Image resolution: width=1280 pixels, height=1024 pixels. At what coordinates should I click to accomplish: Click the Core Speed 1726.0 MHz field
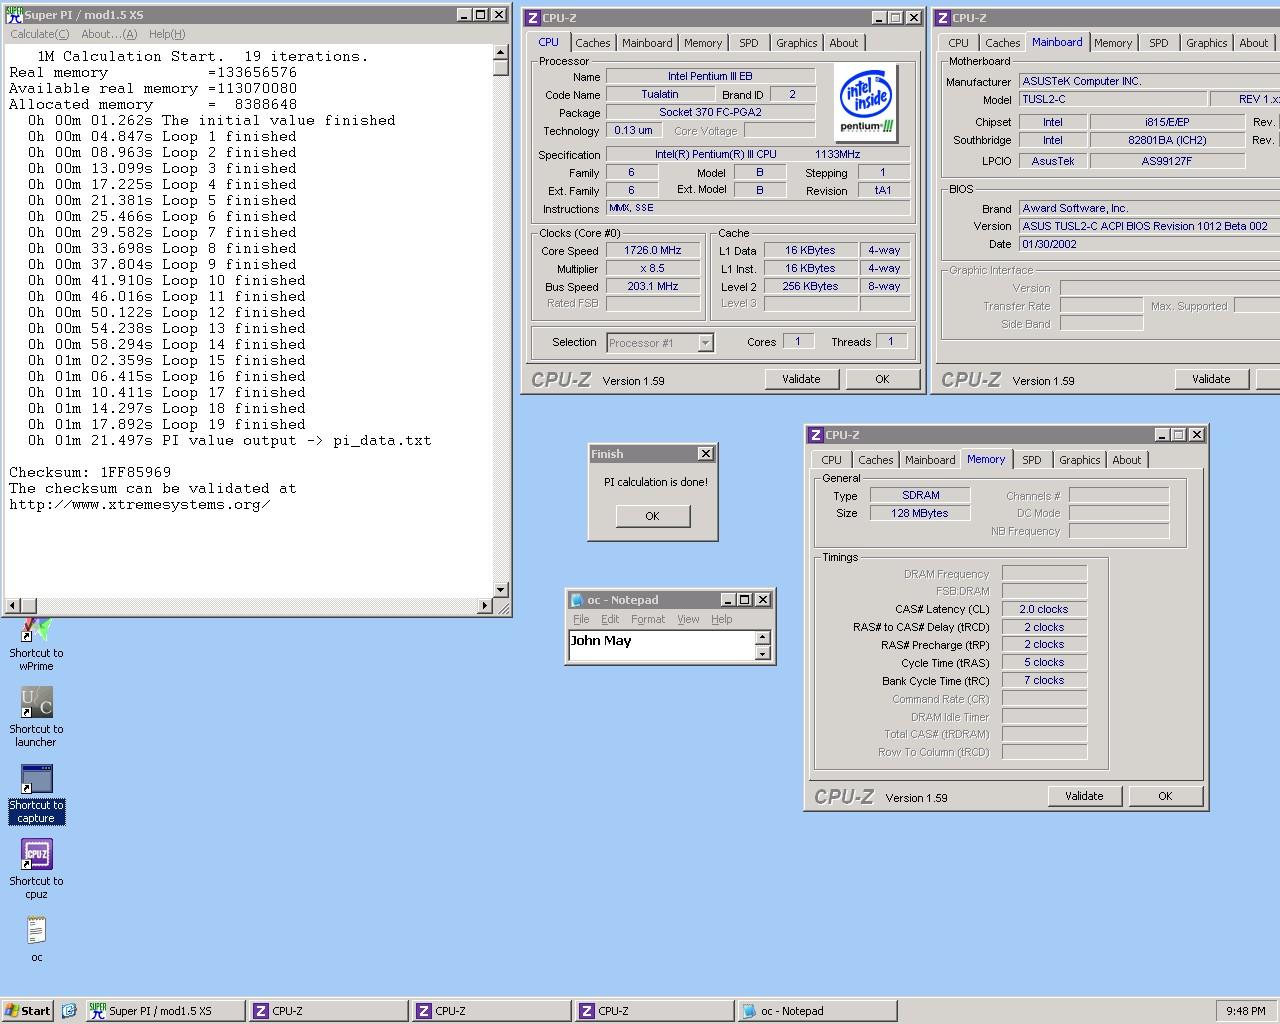click(x=653, y=250)
